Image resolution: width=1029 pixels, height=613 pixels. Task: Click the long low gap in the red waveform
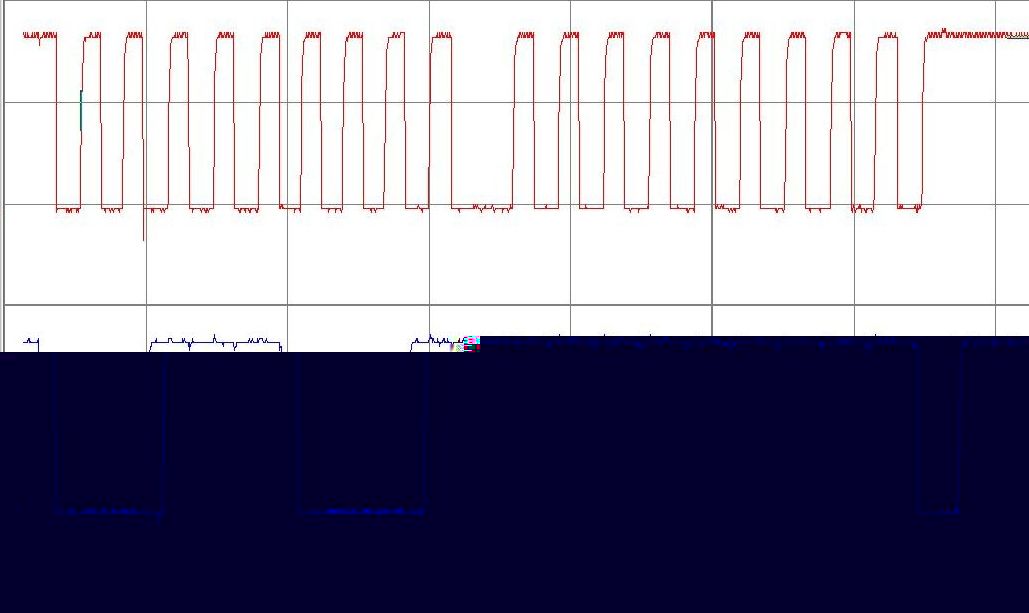click(x=482, y=209)
